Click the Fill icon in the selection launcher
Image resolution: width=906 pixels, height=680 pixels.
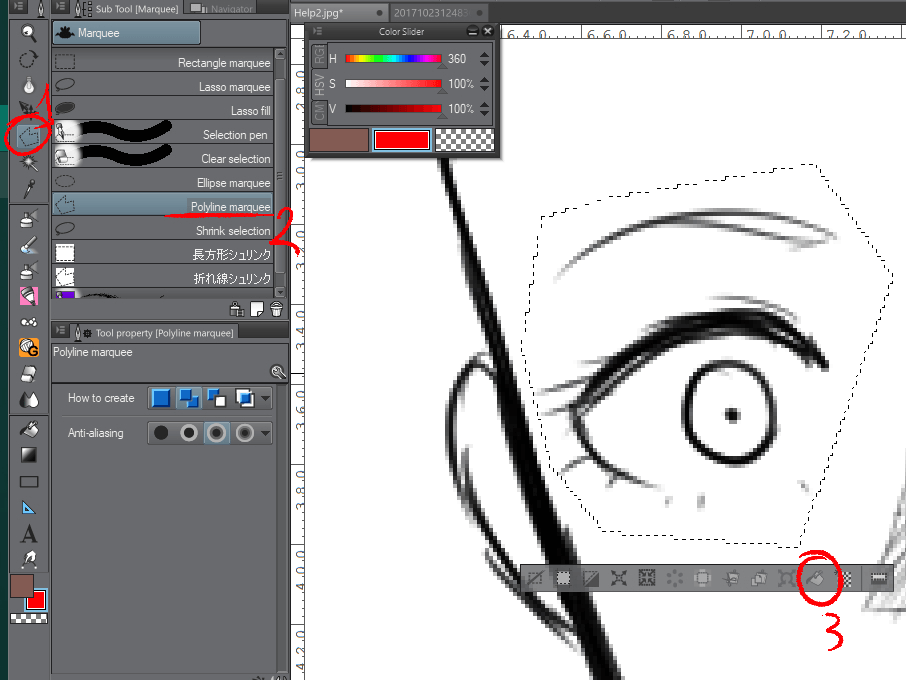(x=815, y=578)
